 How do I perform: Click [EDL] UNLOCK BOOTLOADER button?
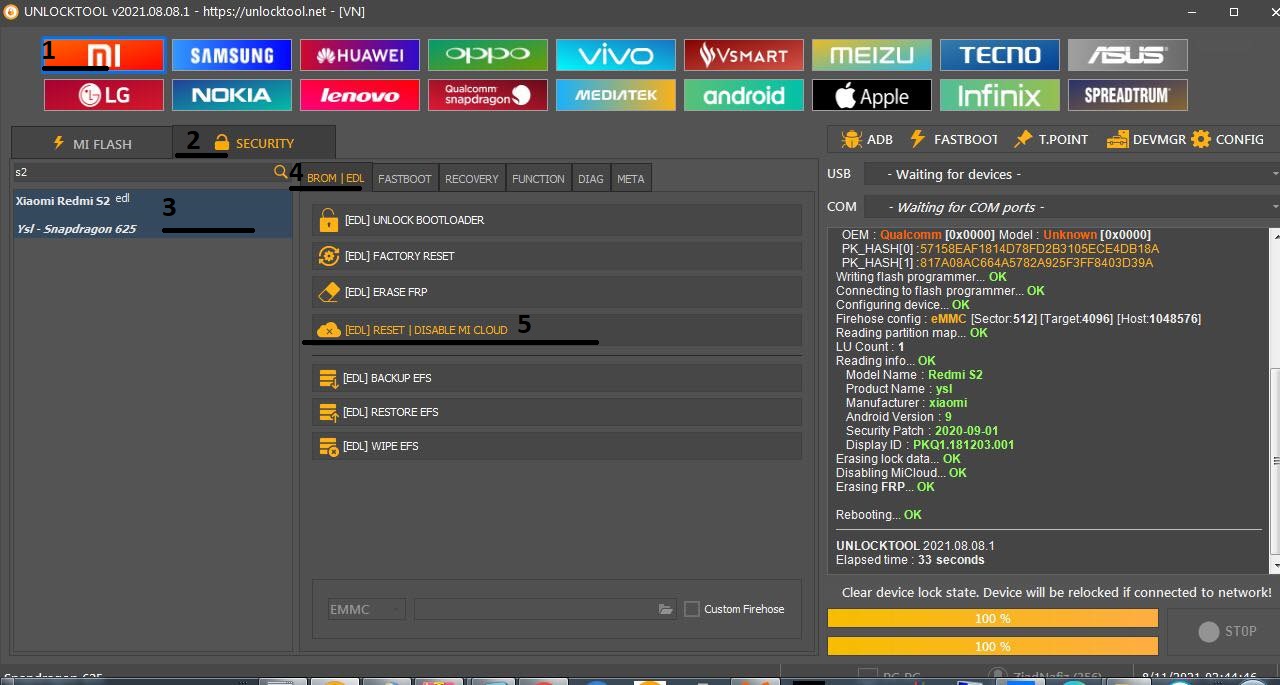[x=557, y=220]
